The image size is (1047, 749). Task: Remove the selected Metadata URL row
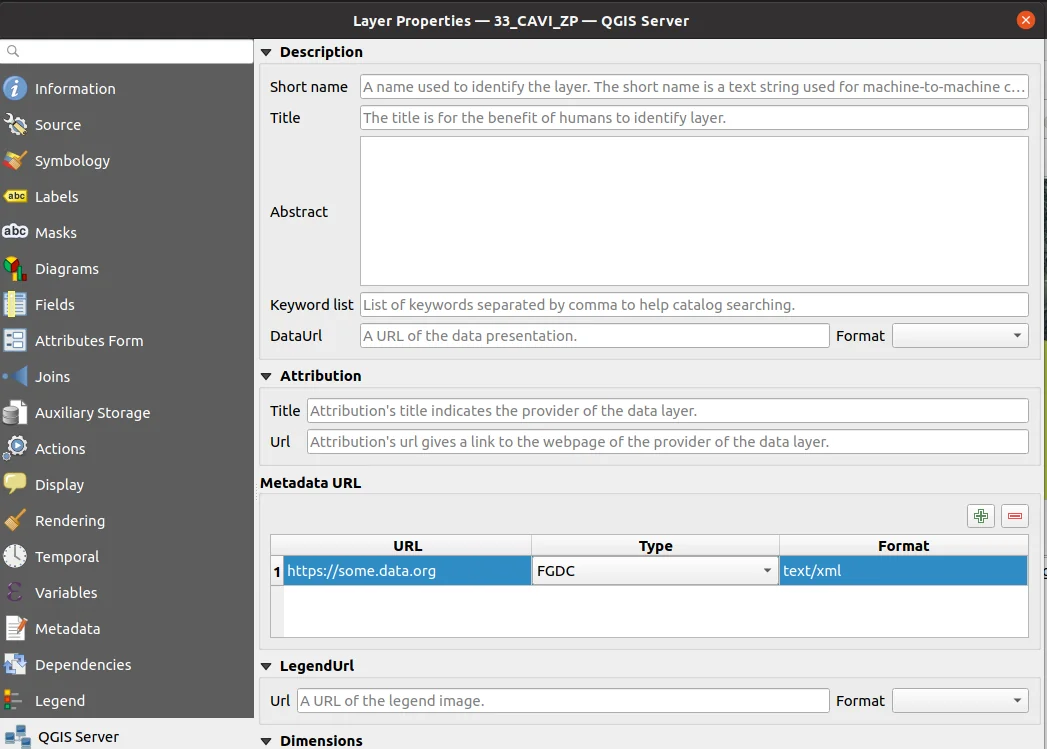coord(1015,516)
